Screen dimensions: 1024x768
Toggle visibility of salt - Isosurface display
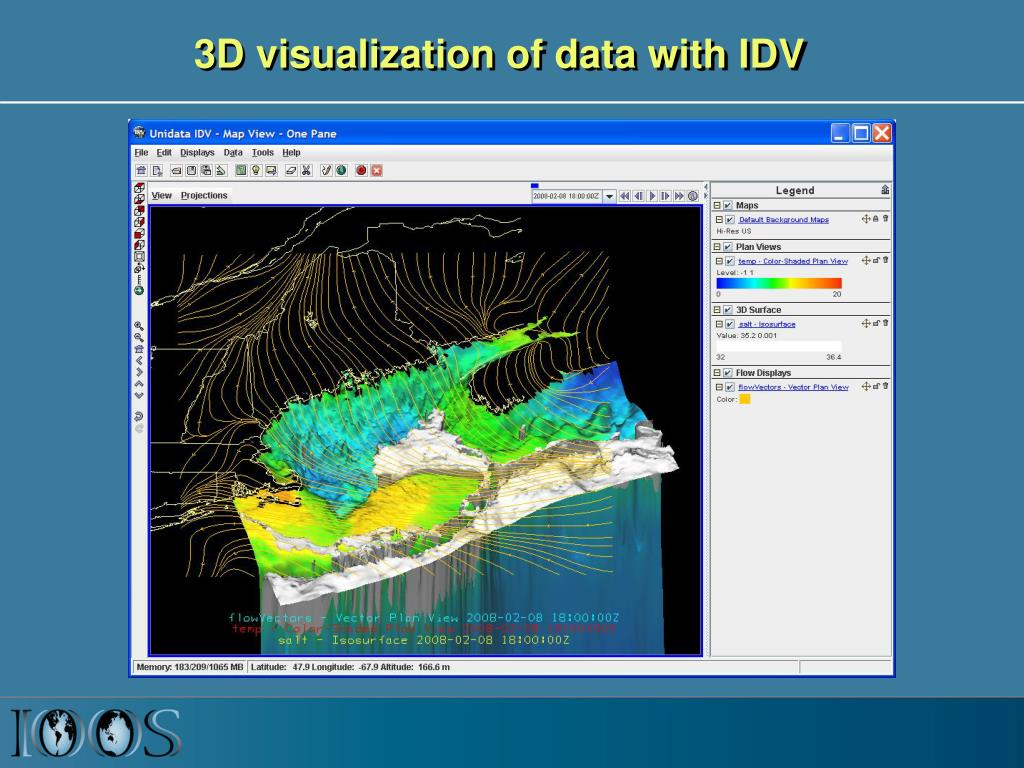click(x=730, y=324)
